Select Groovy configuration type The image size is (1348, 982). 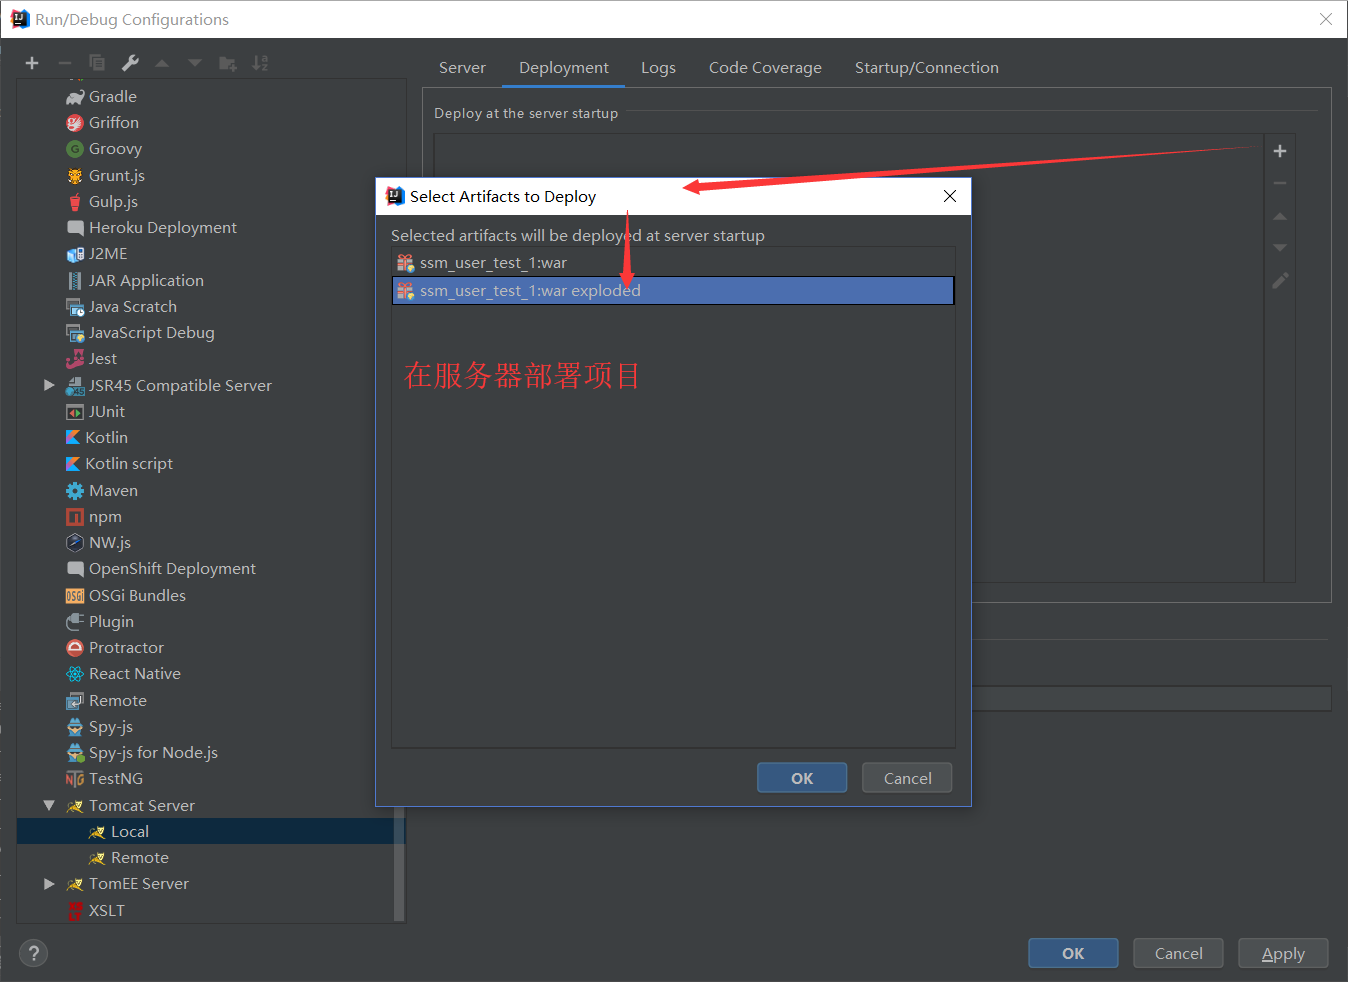pyautogui.click(x=104, y=148)
